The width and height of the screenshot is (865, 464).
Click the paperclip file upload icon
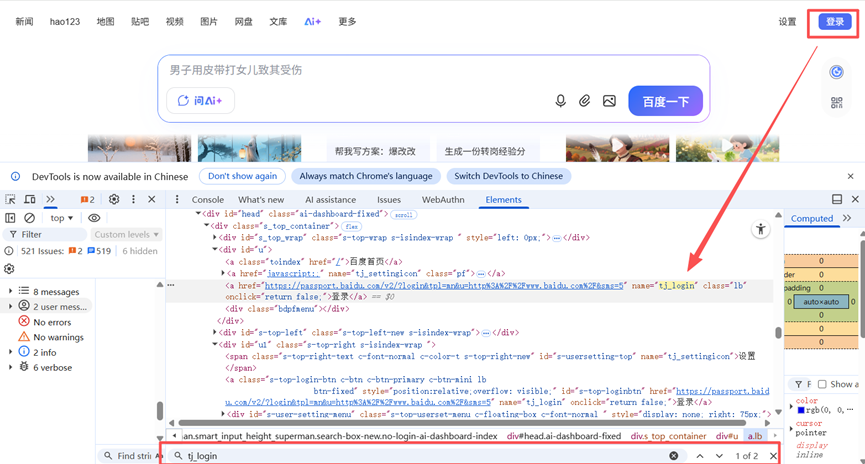click(584, 101)
